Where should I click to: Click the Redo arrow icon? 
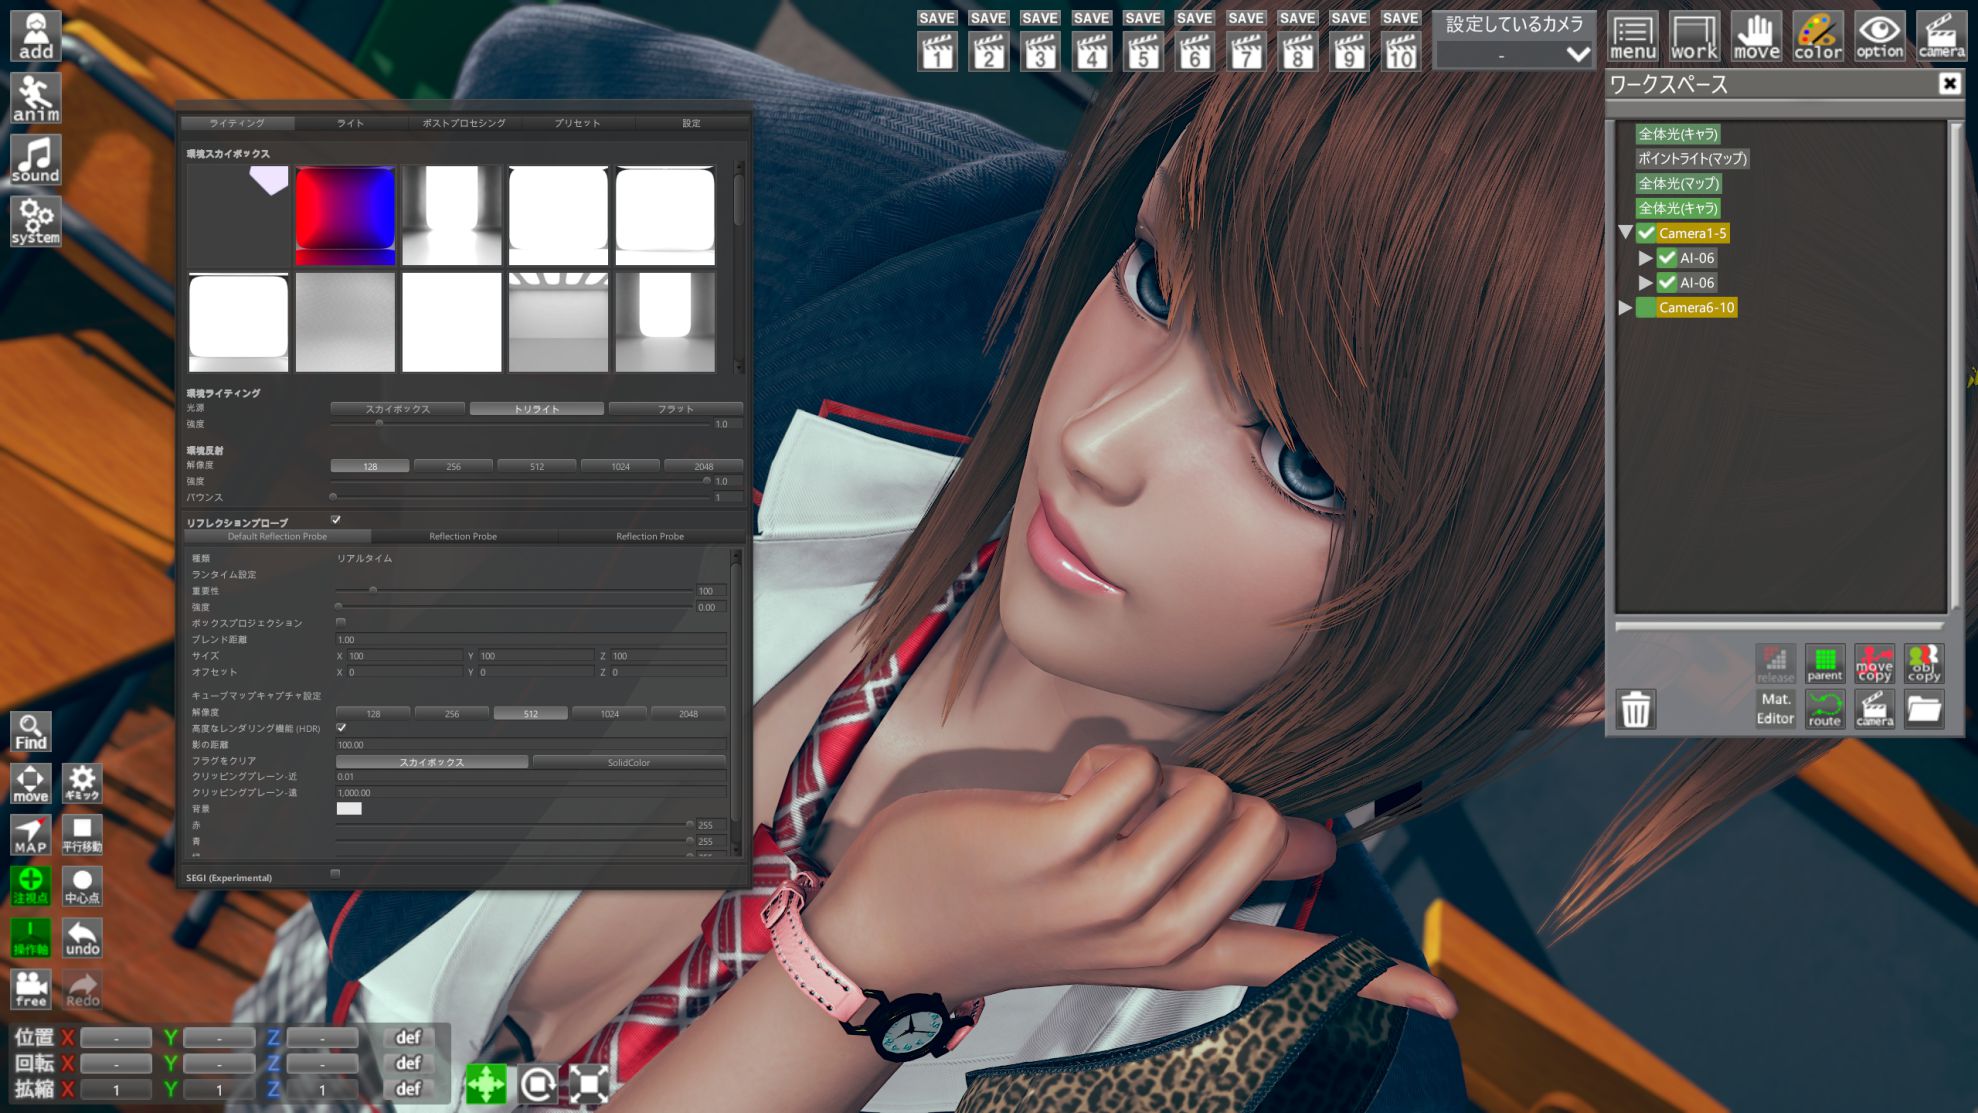coord(82,989)
